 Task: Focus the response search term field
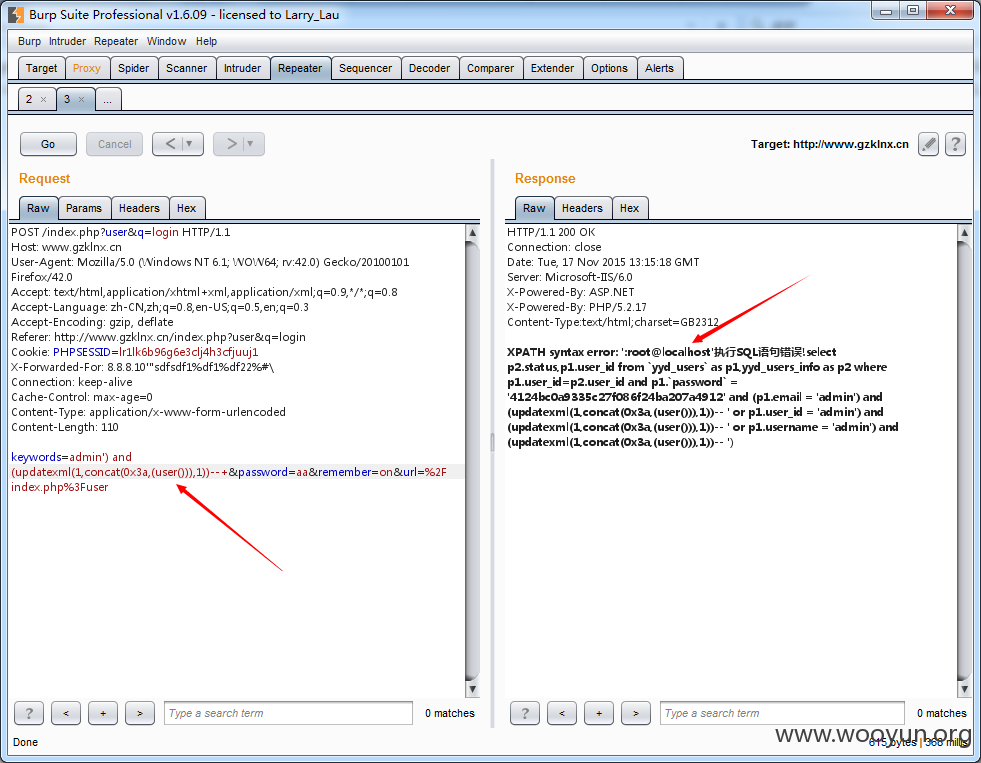[782, 713]
